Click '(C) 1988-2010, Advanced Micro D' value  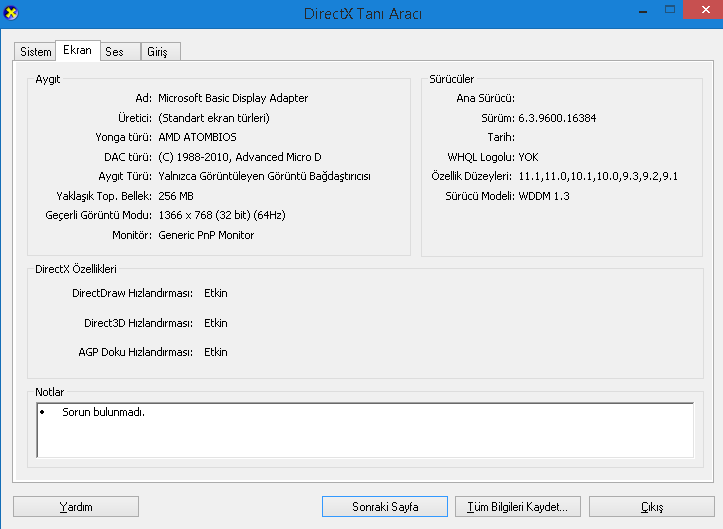tap(240, 157)
